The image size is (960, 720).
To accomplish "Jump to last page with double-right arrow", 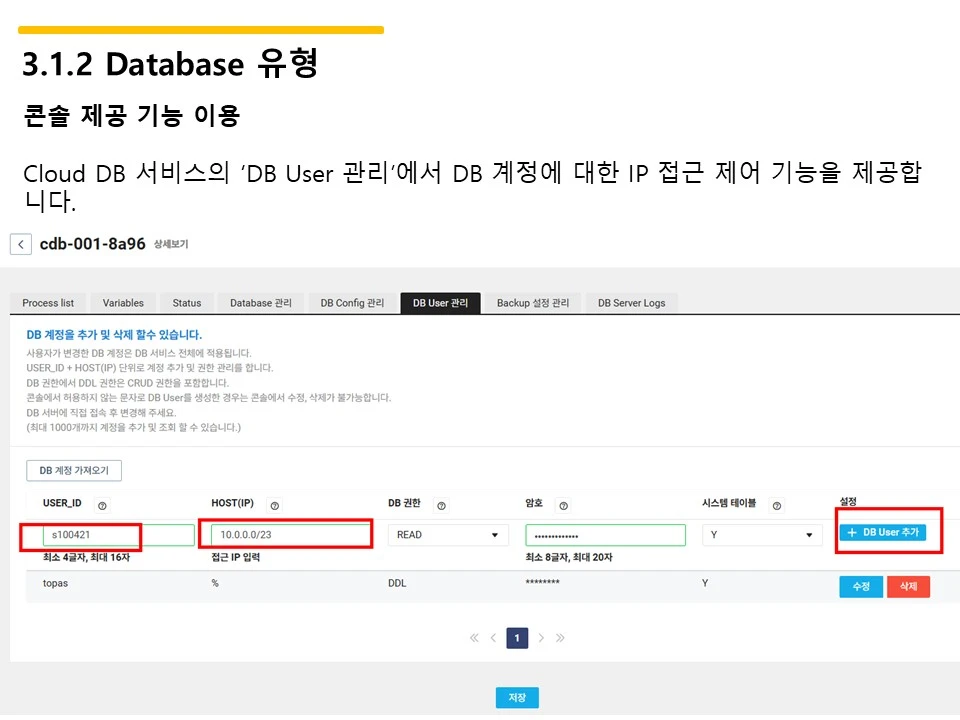I will coord(560,637).
